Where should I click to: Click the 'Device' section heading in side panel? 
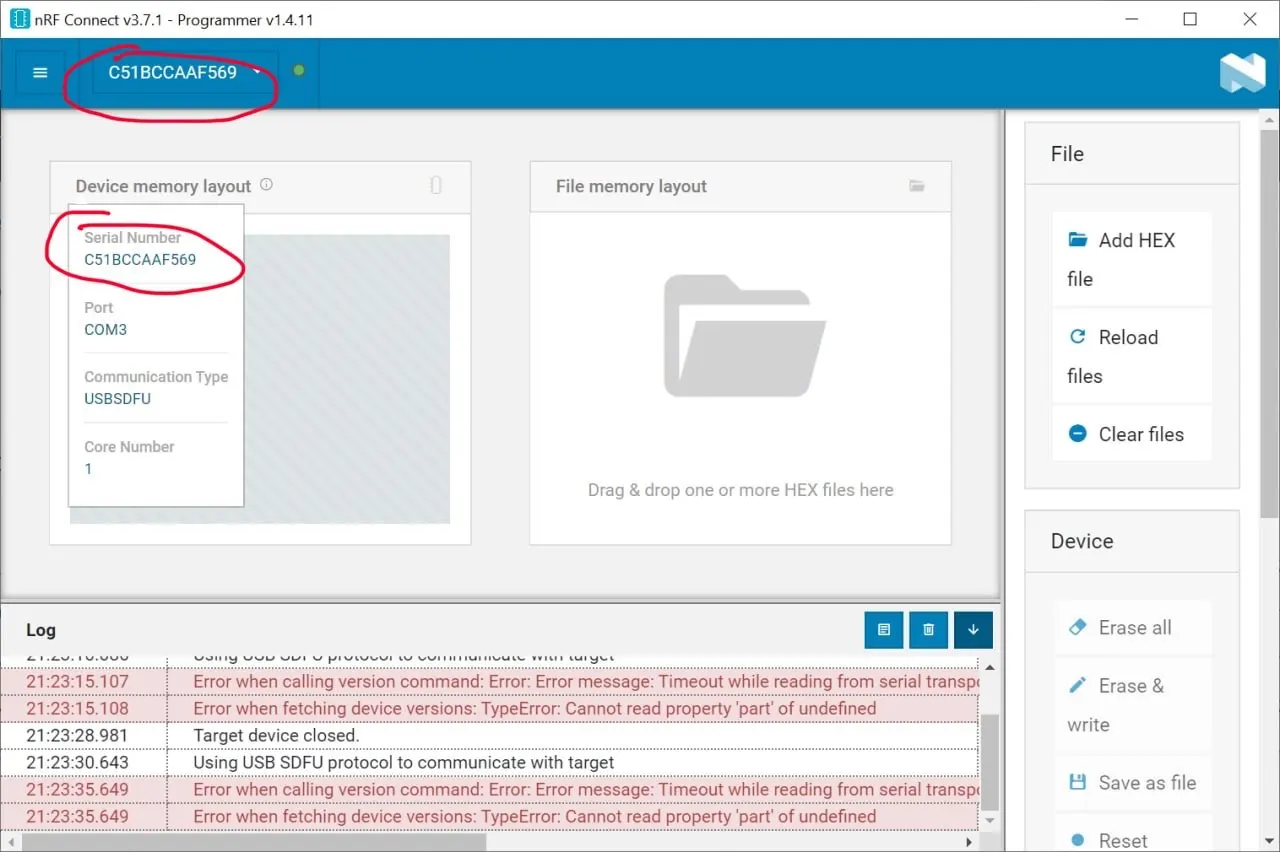click(x=1082, y=541)
